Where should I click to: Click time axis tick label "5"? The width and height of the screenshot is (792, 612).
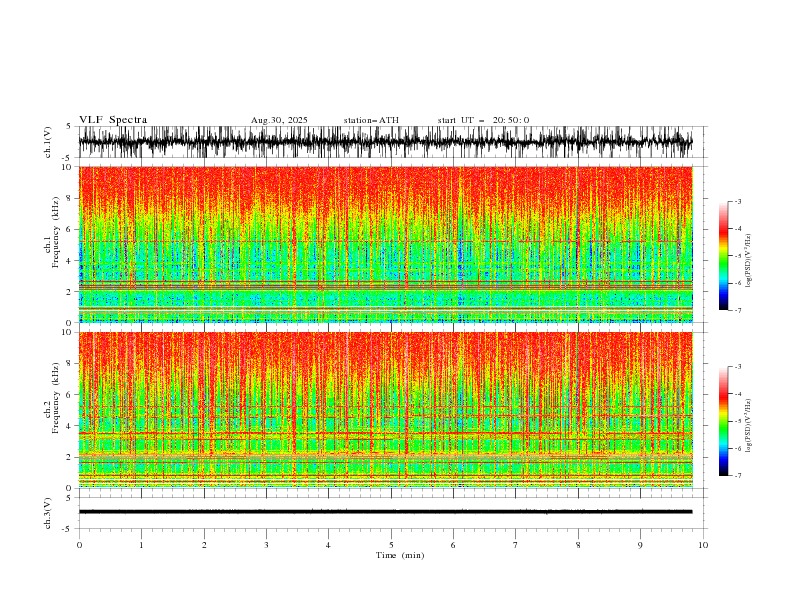(x=391, y=545)
